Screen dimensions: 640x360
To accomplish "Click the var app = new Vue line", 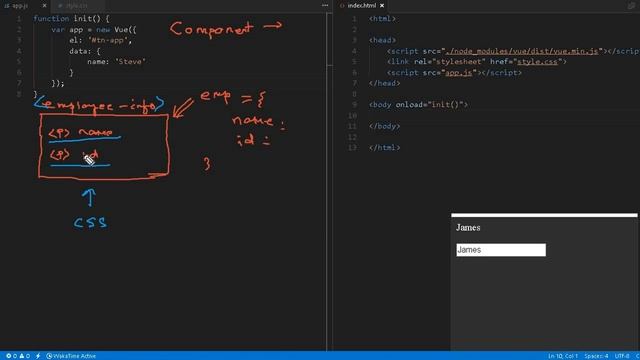I will coord(94,30).
